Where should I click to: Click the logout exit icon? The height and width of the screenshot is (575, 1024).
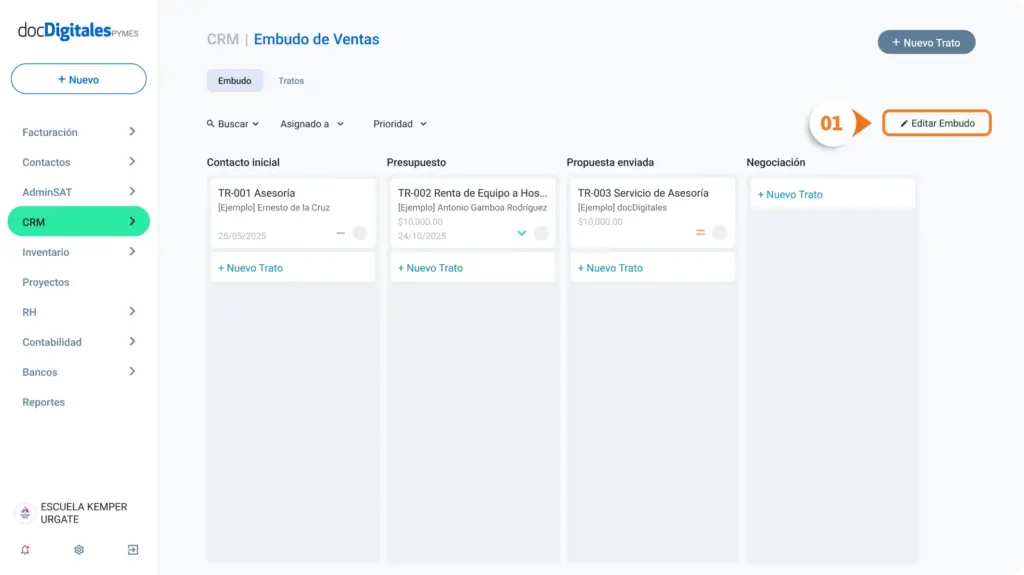(x=133, y=550)
